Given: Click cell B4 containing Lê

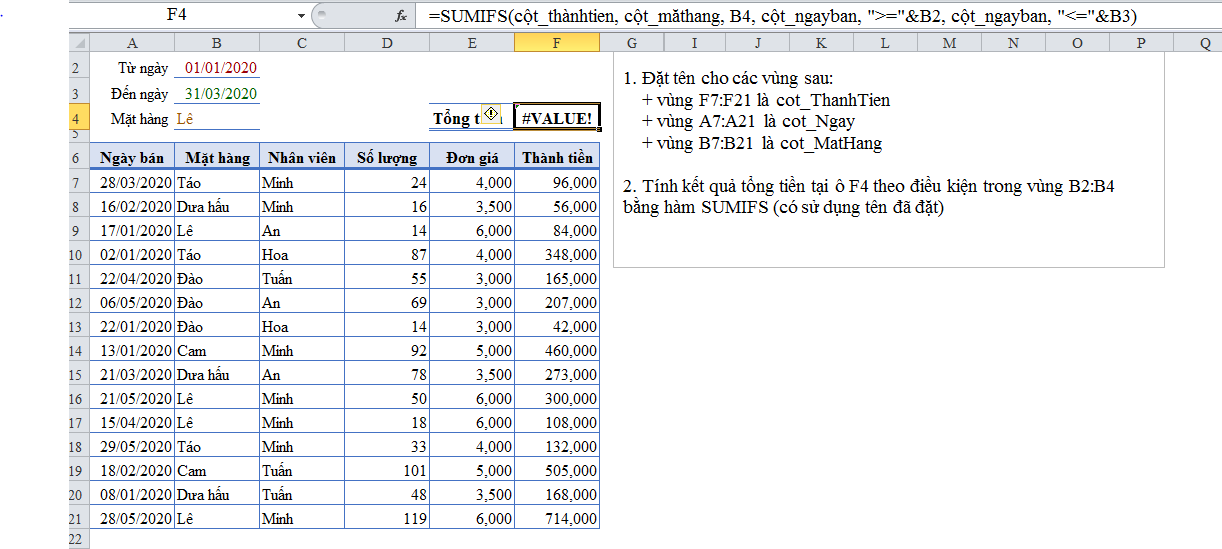Looking at the screenshot, I should [217, 118].
